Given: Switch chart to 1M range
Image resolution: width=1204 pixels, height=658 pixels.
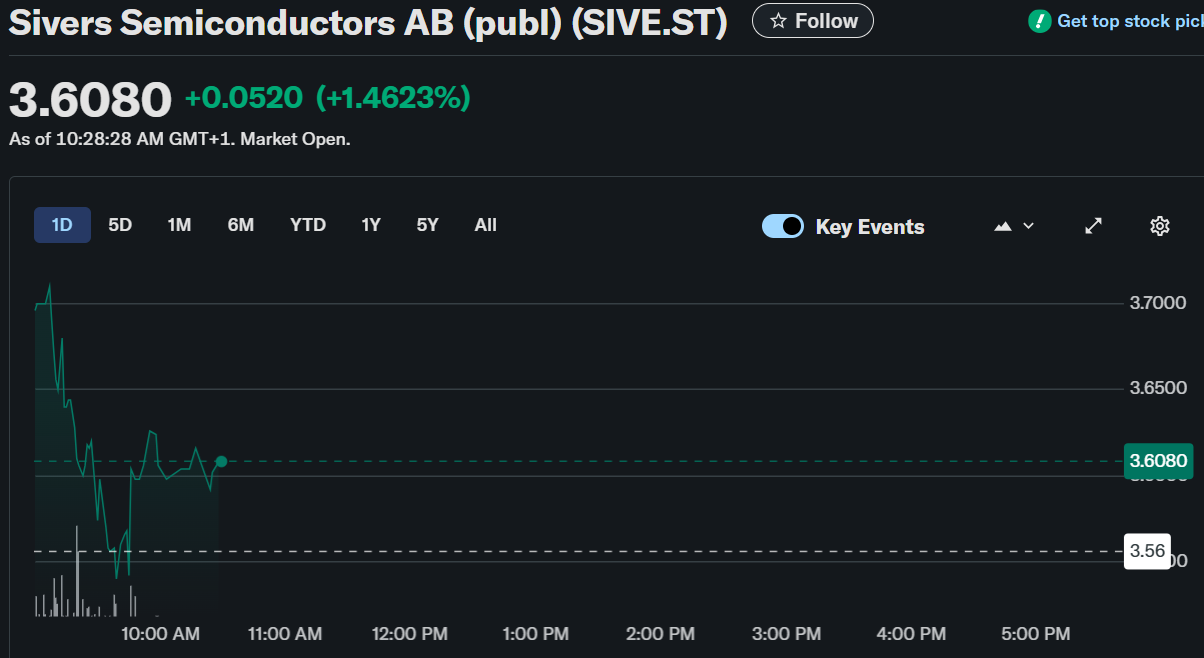Looking at the screenshot, I should click(179, 225).
